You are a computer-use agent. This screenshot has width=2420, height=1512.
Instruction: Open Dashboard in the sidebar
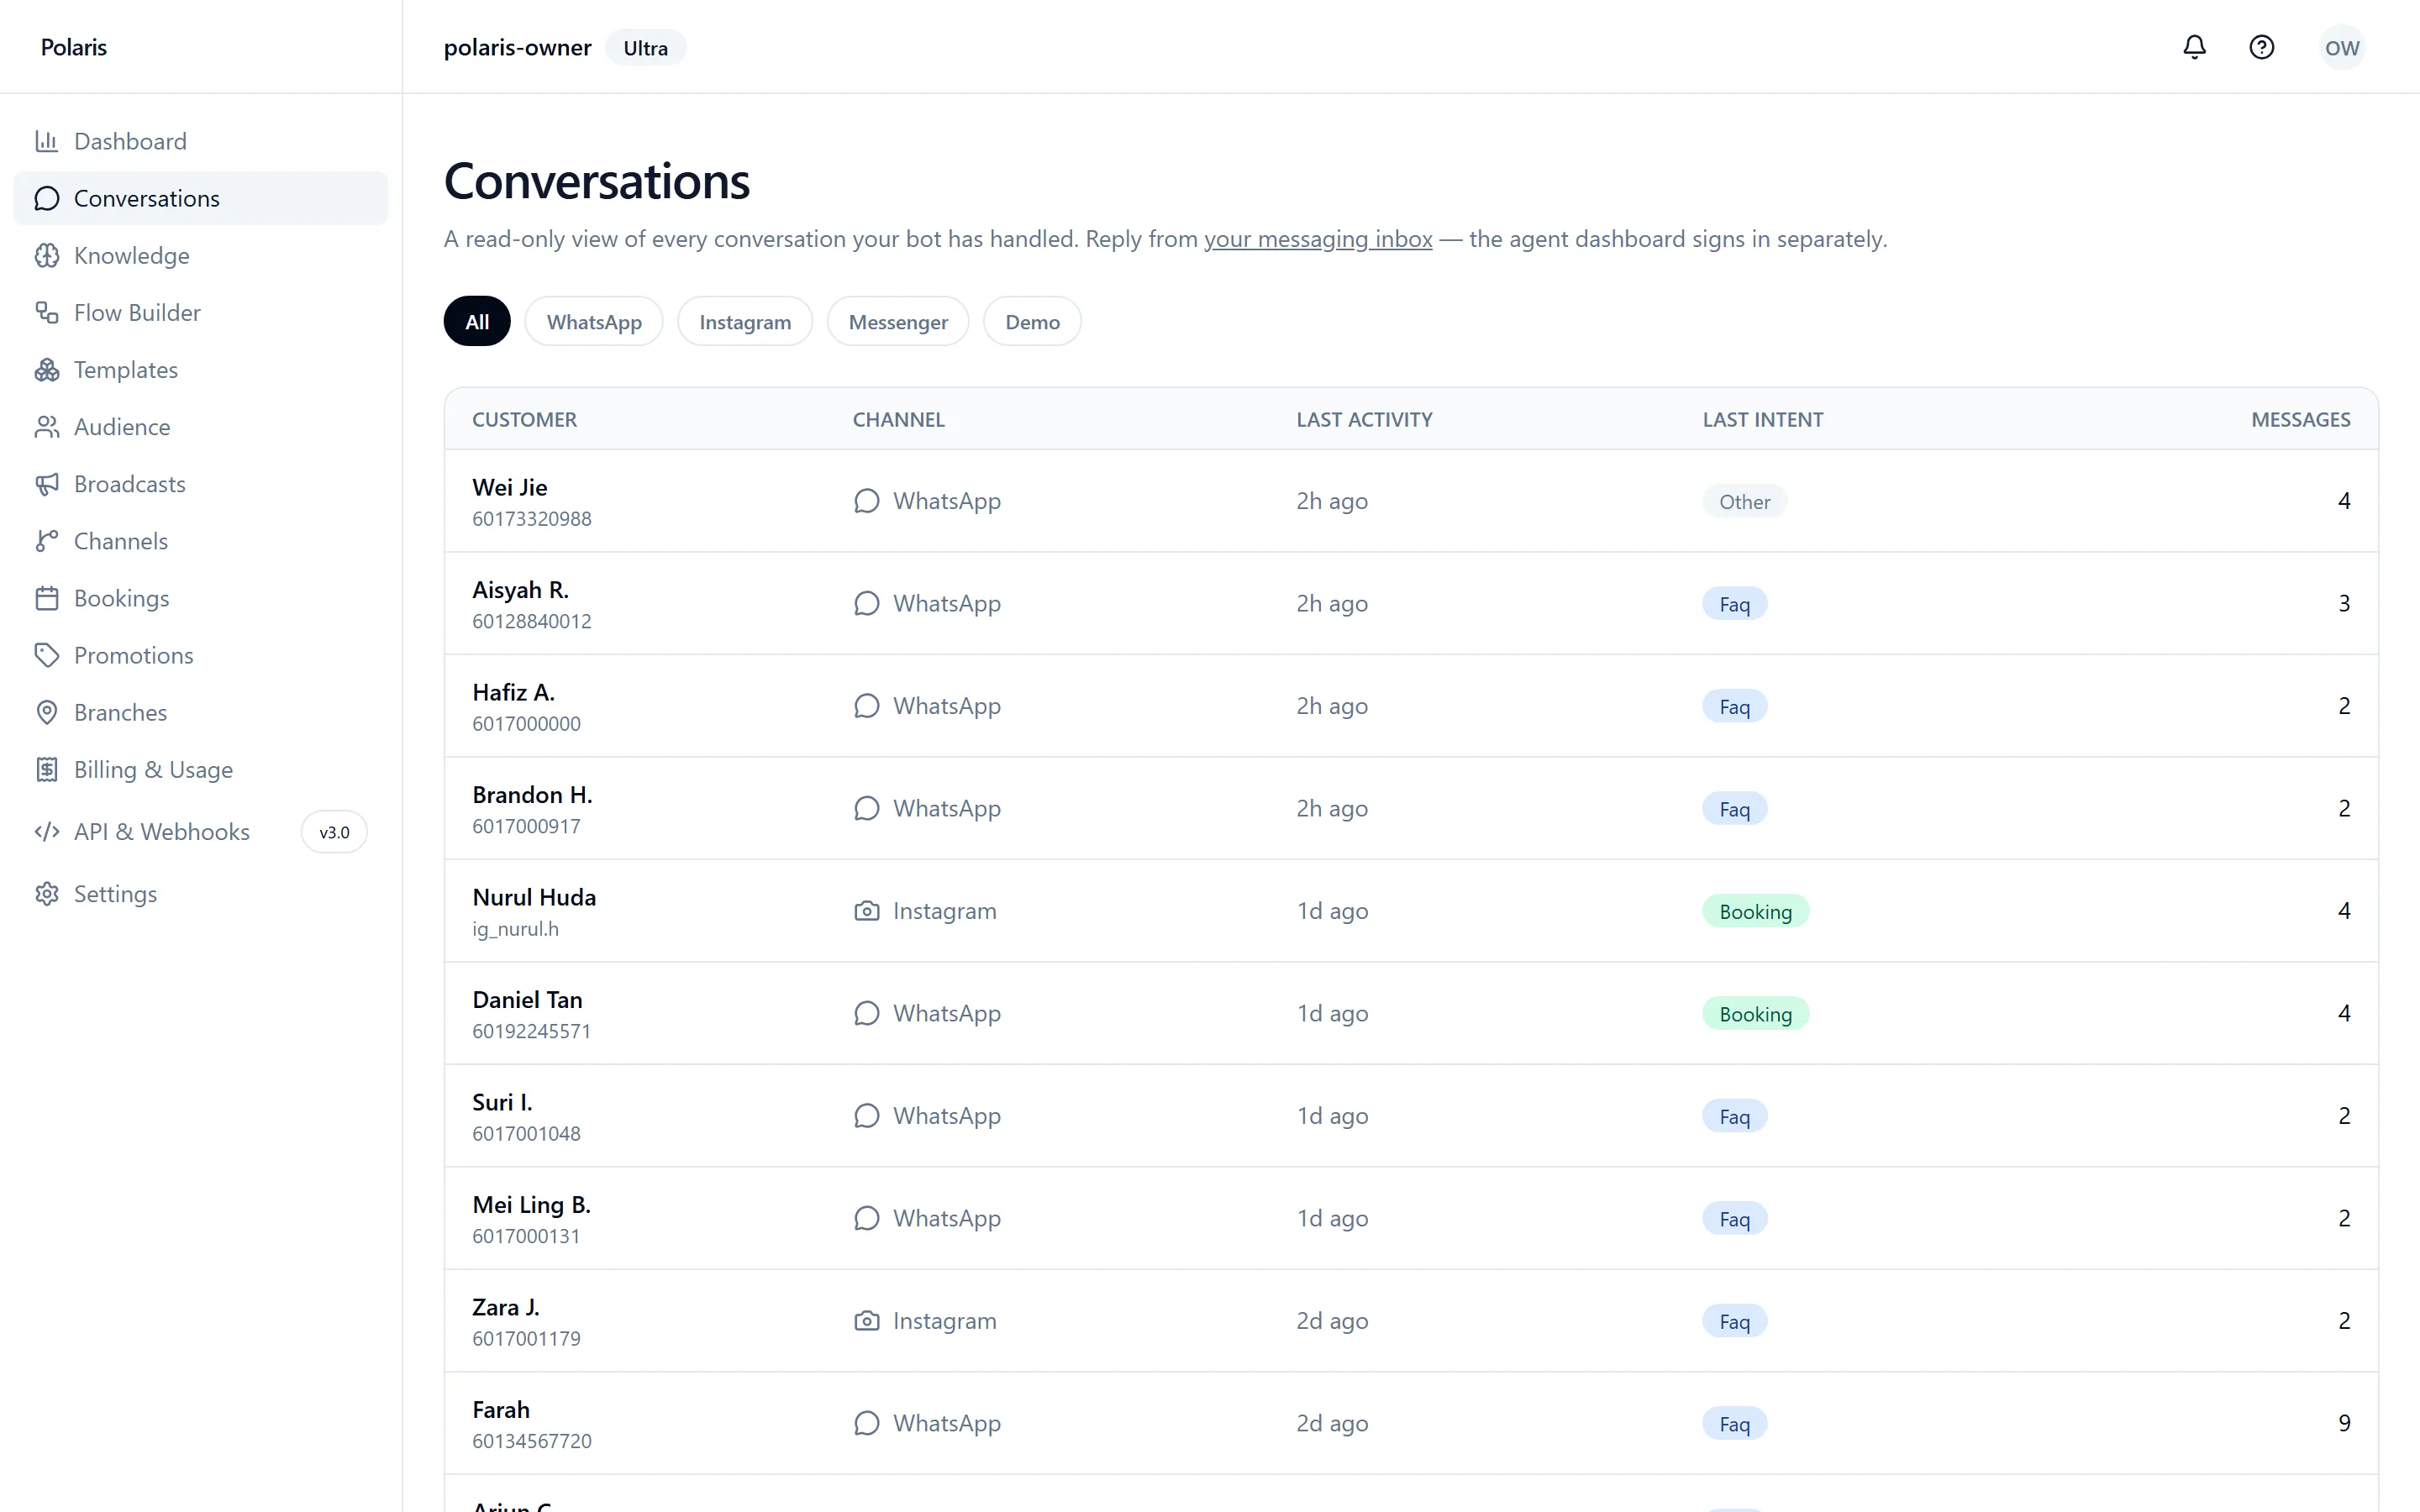(x=200, y=141)
